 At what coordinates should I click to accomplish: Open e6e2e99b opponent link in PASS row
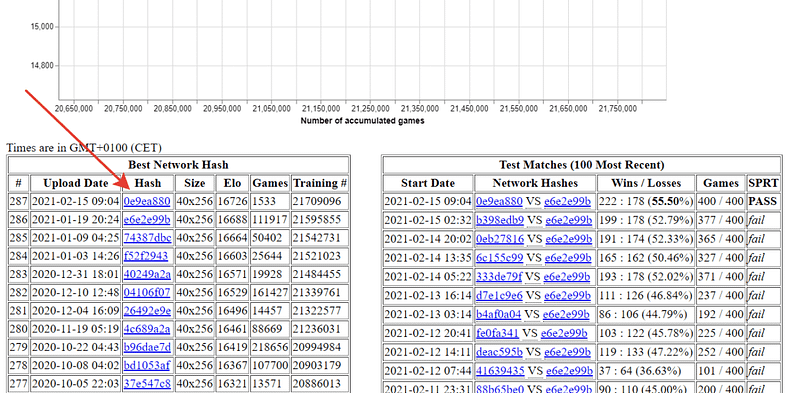pyautogui.click(x=567, y=202)
